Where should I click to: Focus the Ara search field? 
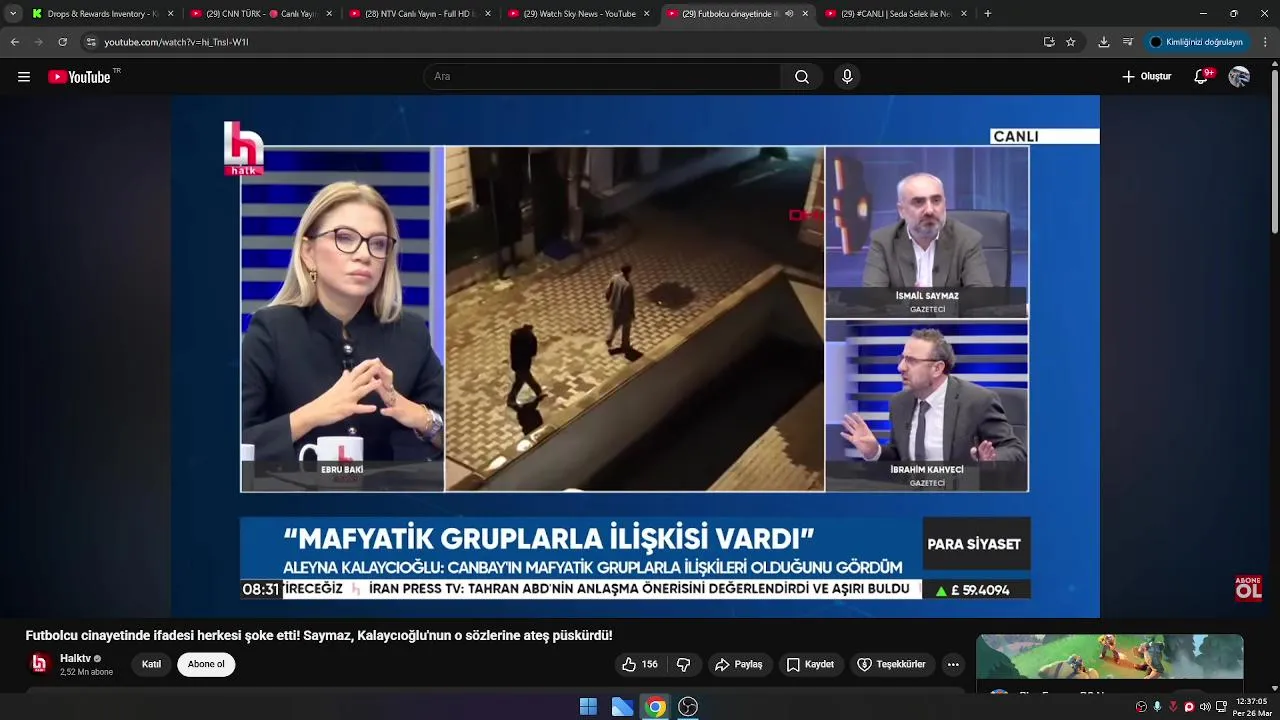603,77
